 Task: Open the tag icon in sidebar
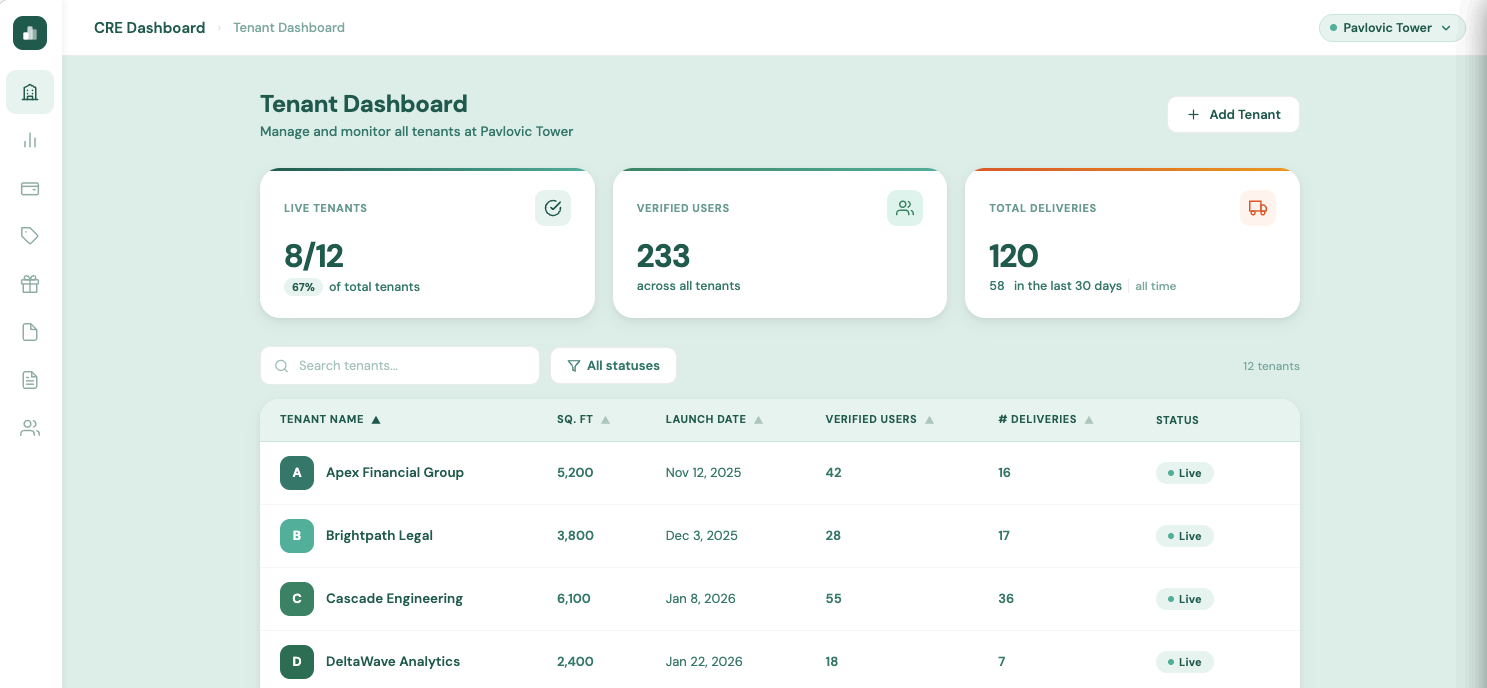(30, 236)
